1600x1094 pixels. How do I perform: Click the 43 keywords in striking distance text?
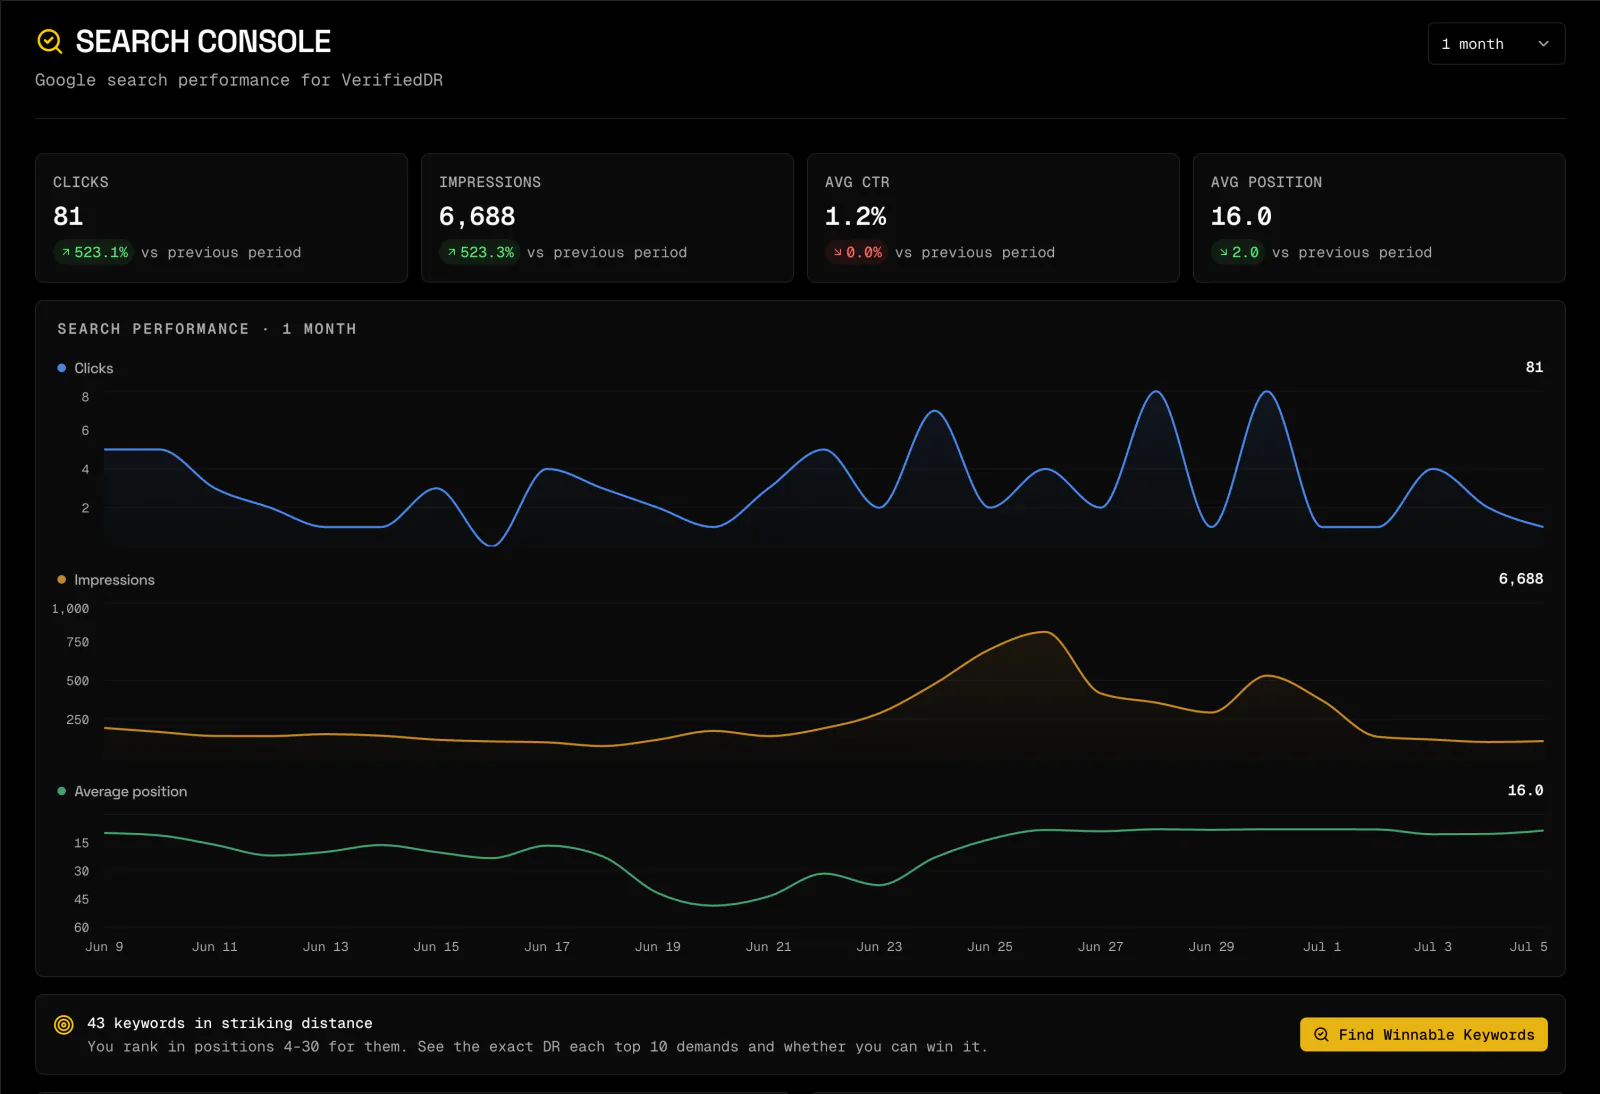[x=230, y=1023]
